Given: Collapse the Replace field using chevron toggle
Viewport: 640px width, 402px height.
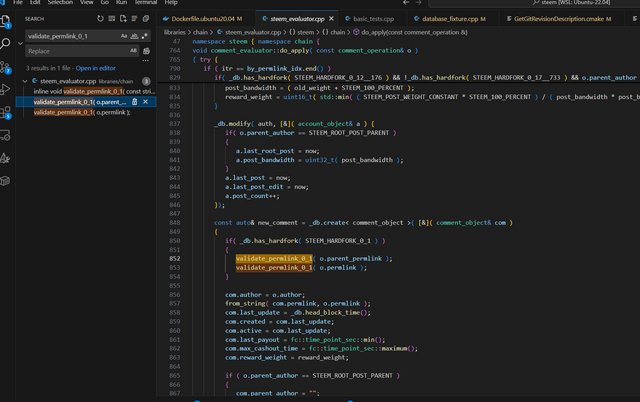Looking at the screenshot, I should coord(21,42).
